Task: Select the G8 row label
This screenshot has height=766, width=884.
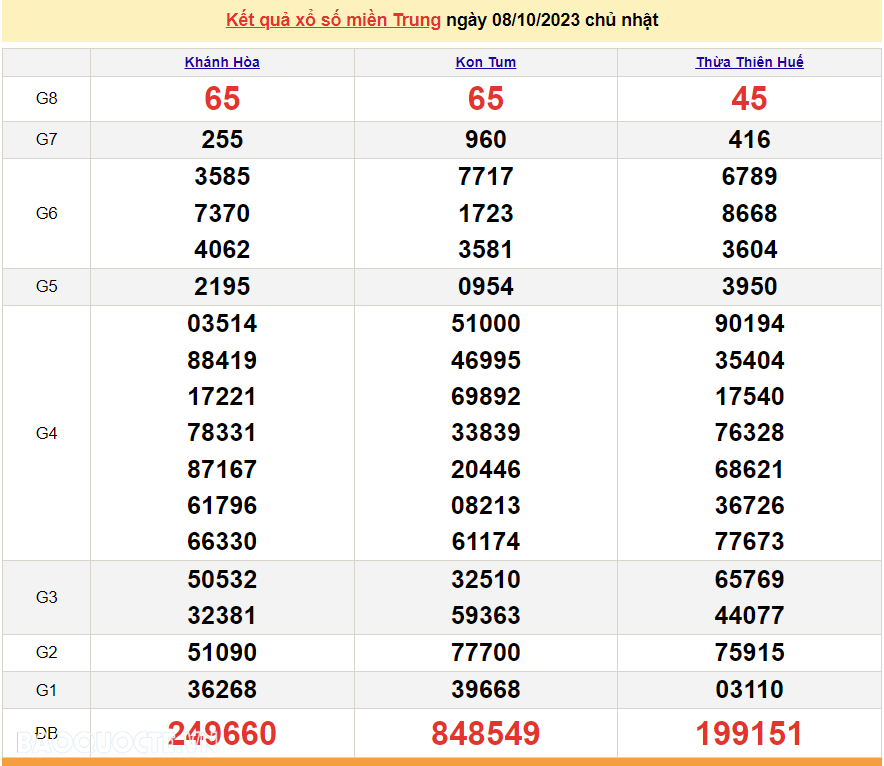Action: (x=47, y=98)
